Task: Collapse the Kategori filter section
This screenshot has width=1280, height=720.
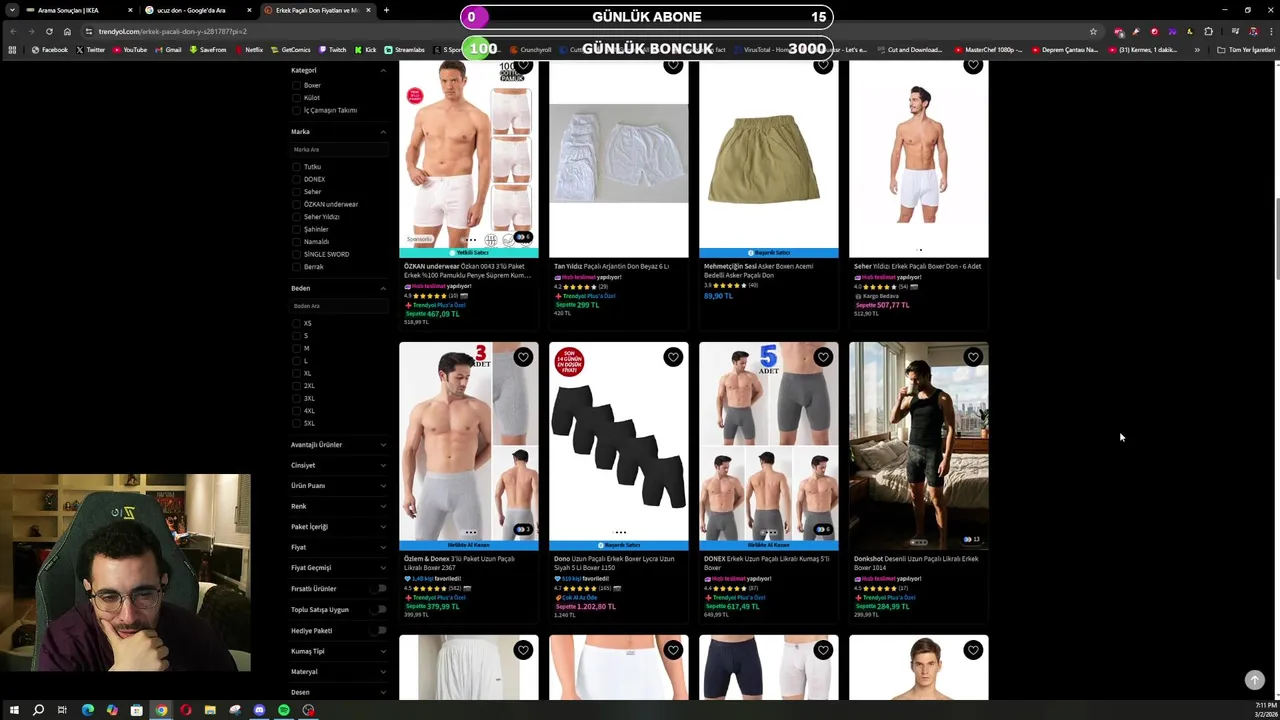Action: [382, 70]
